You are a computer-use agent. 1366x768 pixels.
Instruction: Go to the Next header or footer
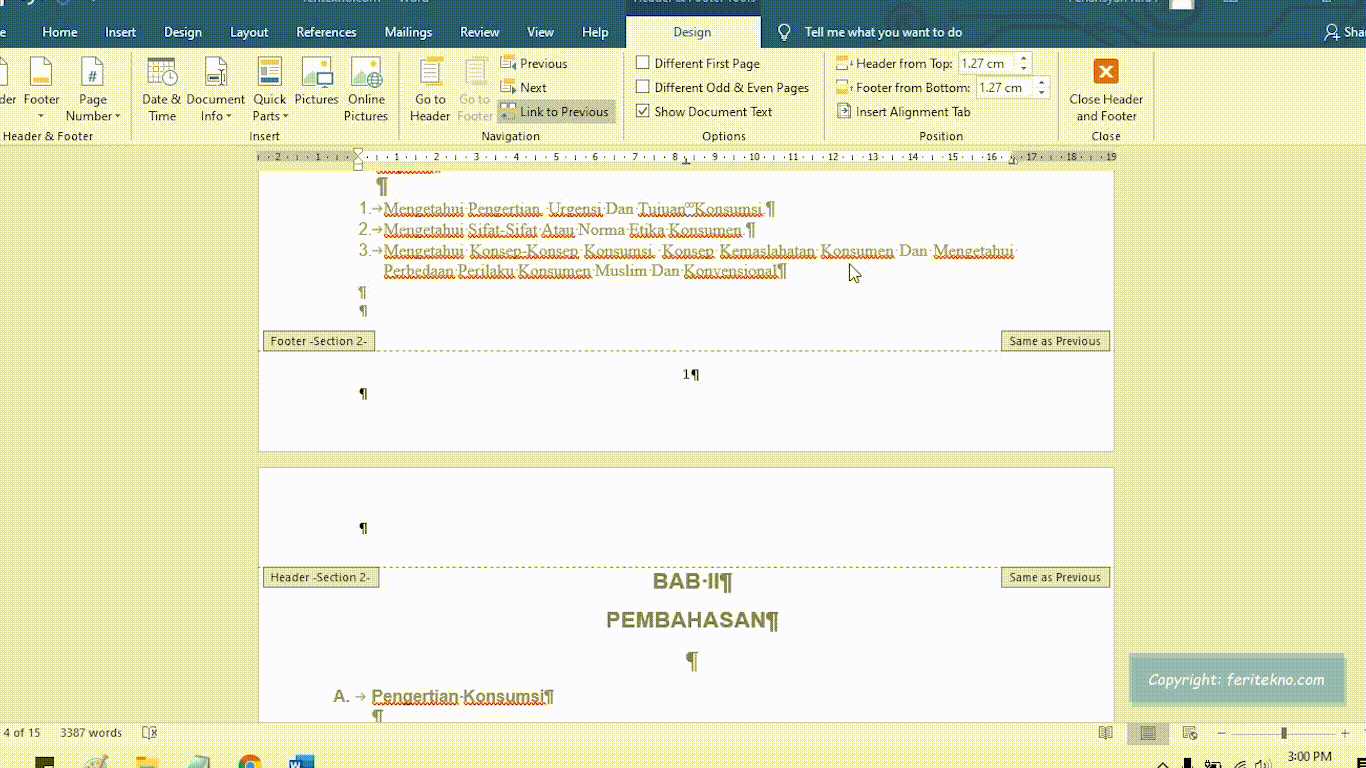524,87
